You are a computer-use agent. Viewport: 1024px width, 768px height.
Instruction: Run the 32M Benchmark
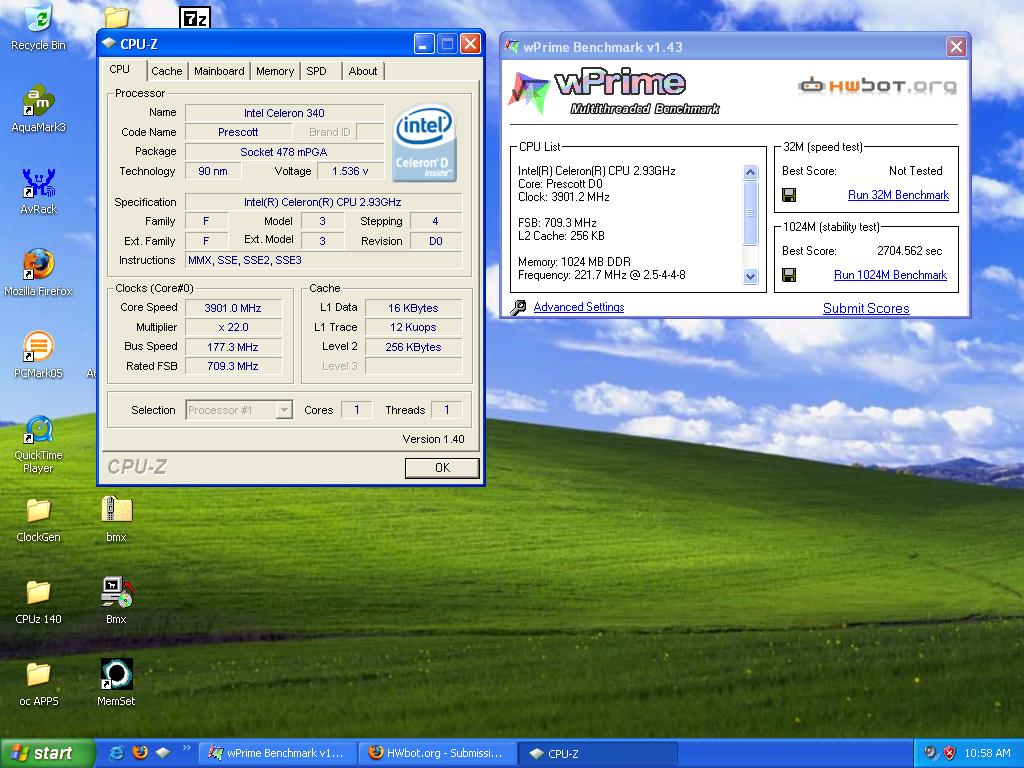click(898, 195)
